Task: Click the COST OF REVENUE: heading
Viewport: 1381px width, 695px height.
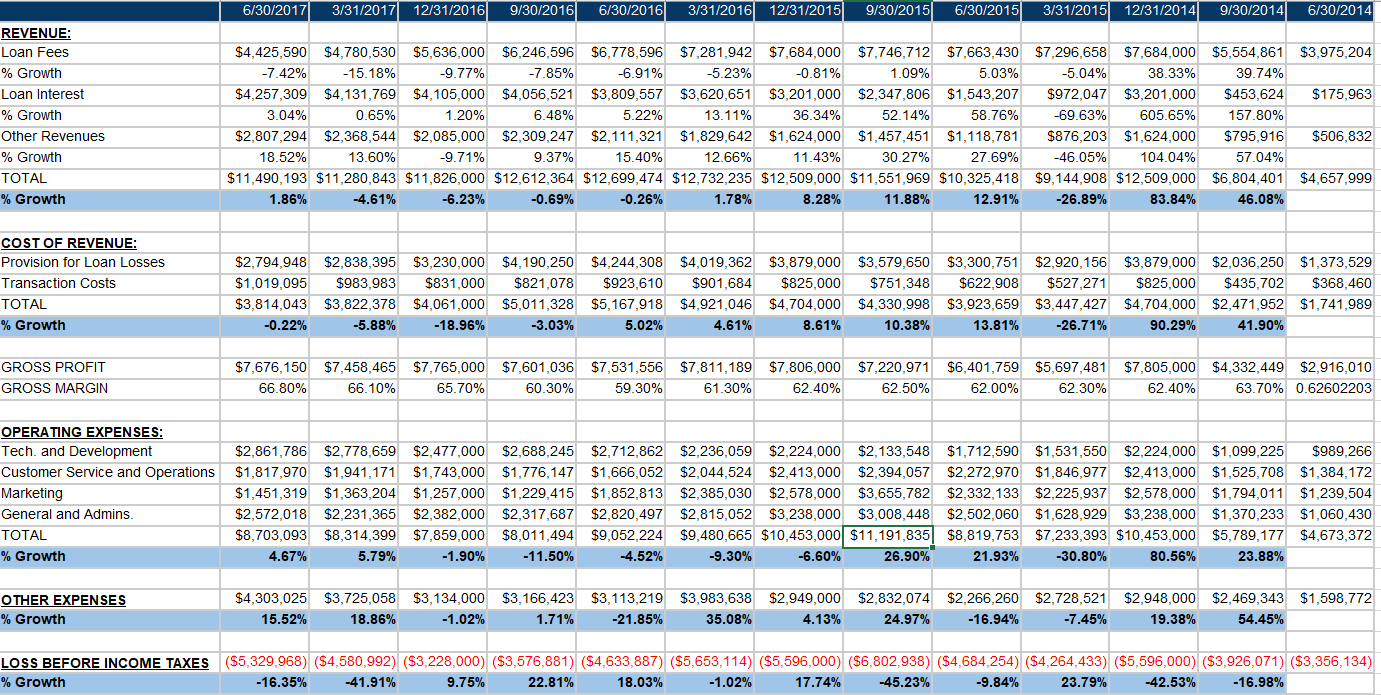Action: [69, 242]
